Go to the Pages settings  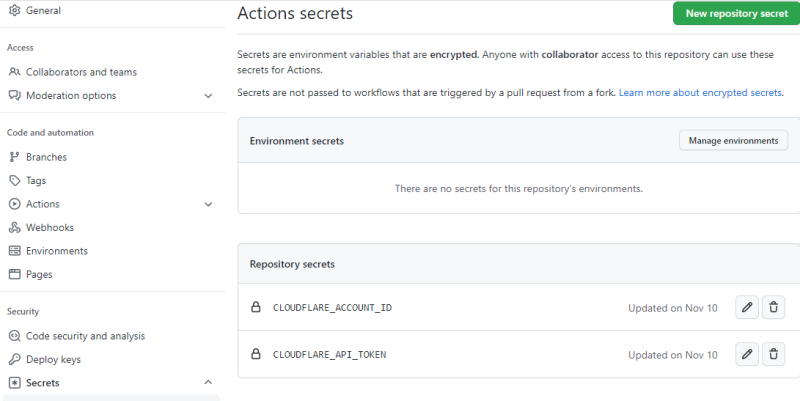(39, 274)
